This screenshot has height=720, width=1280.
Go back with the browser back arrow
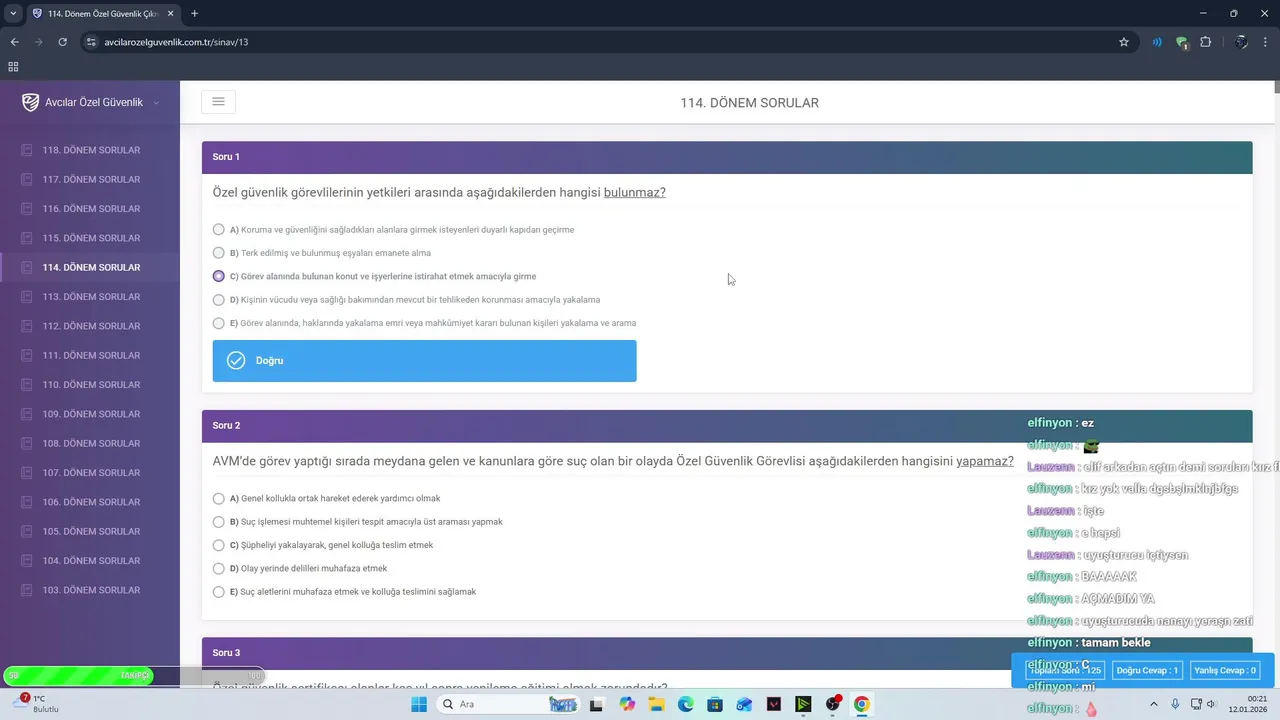coord(14,42)
